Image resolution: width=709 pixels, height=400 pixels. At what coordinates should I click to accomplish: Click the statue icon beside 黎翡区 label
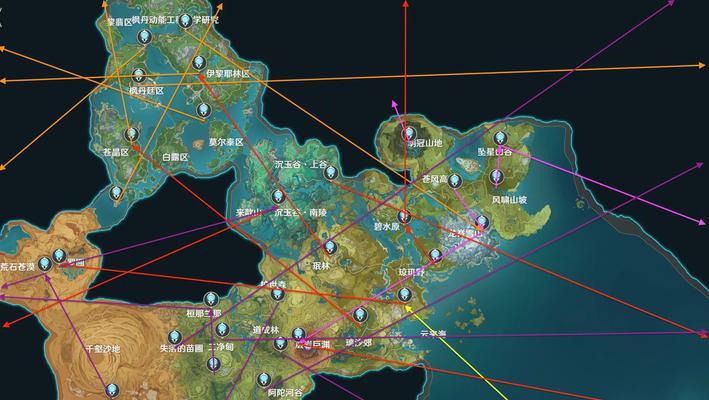pyautogui.click(x=144, y=36)
